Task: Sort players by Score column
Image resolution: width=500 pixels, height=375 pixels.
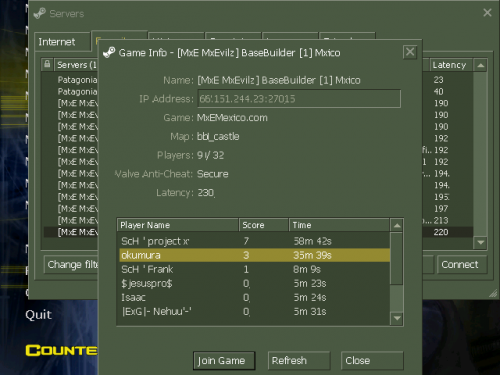Action: click(264, 225)
